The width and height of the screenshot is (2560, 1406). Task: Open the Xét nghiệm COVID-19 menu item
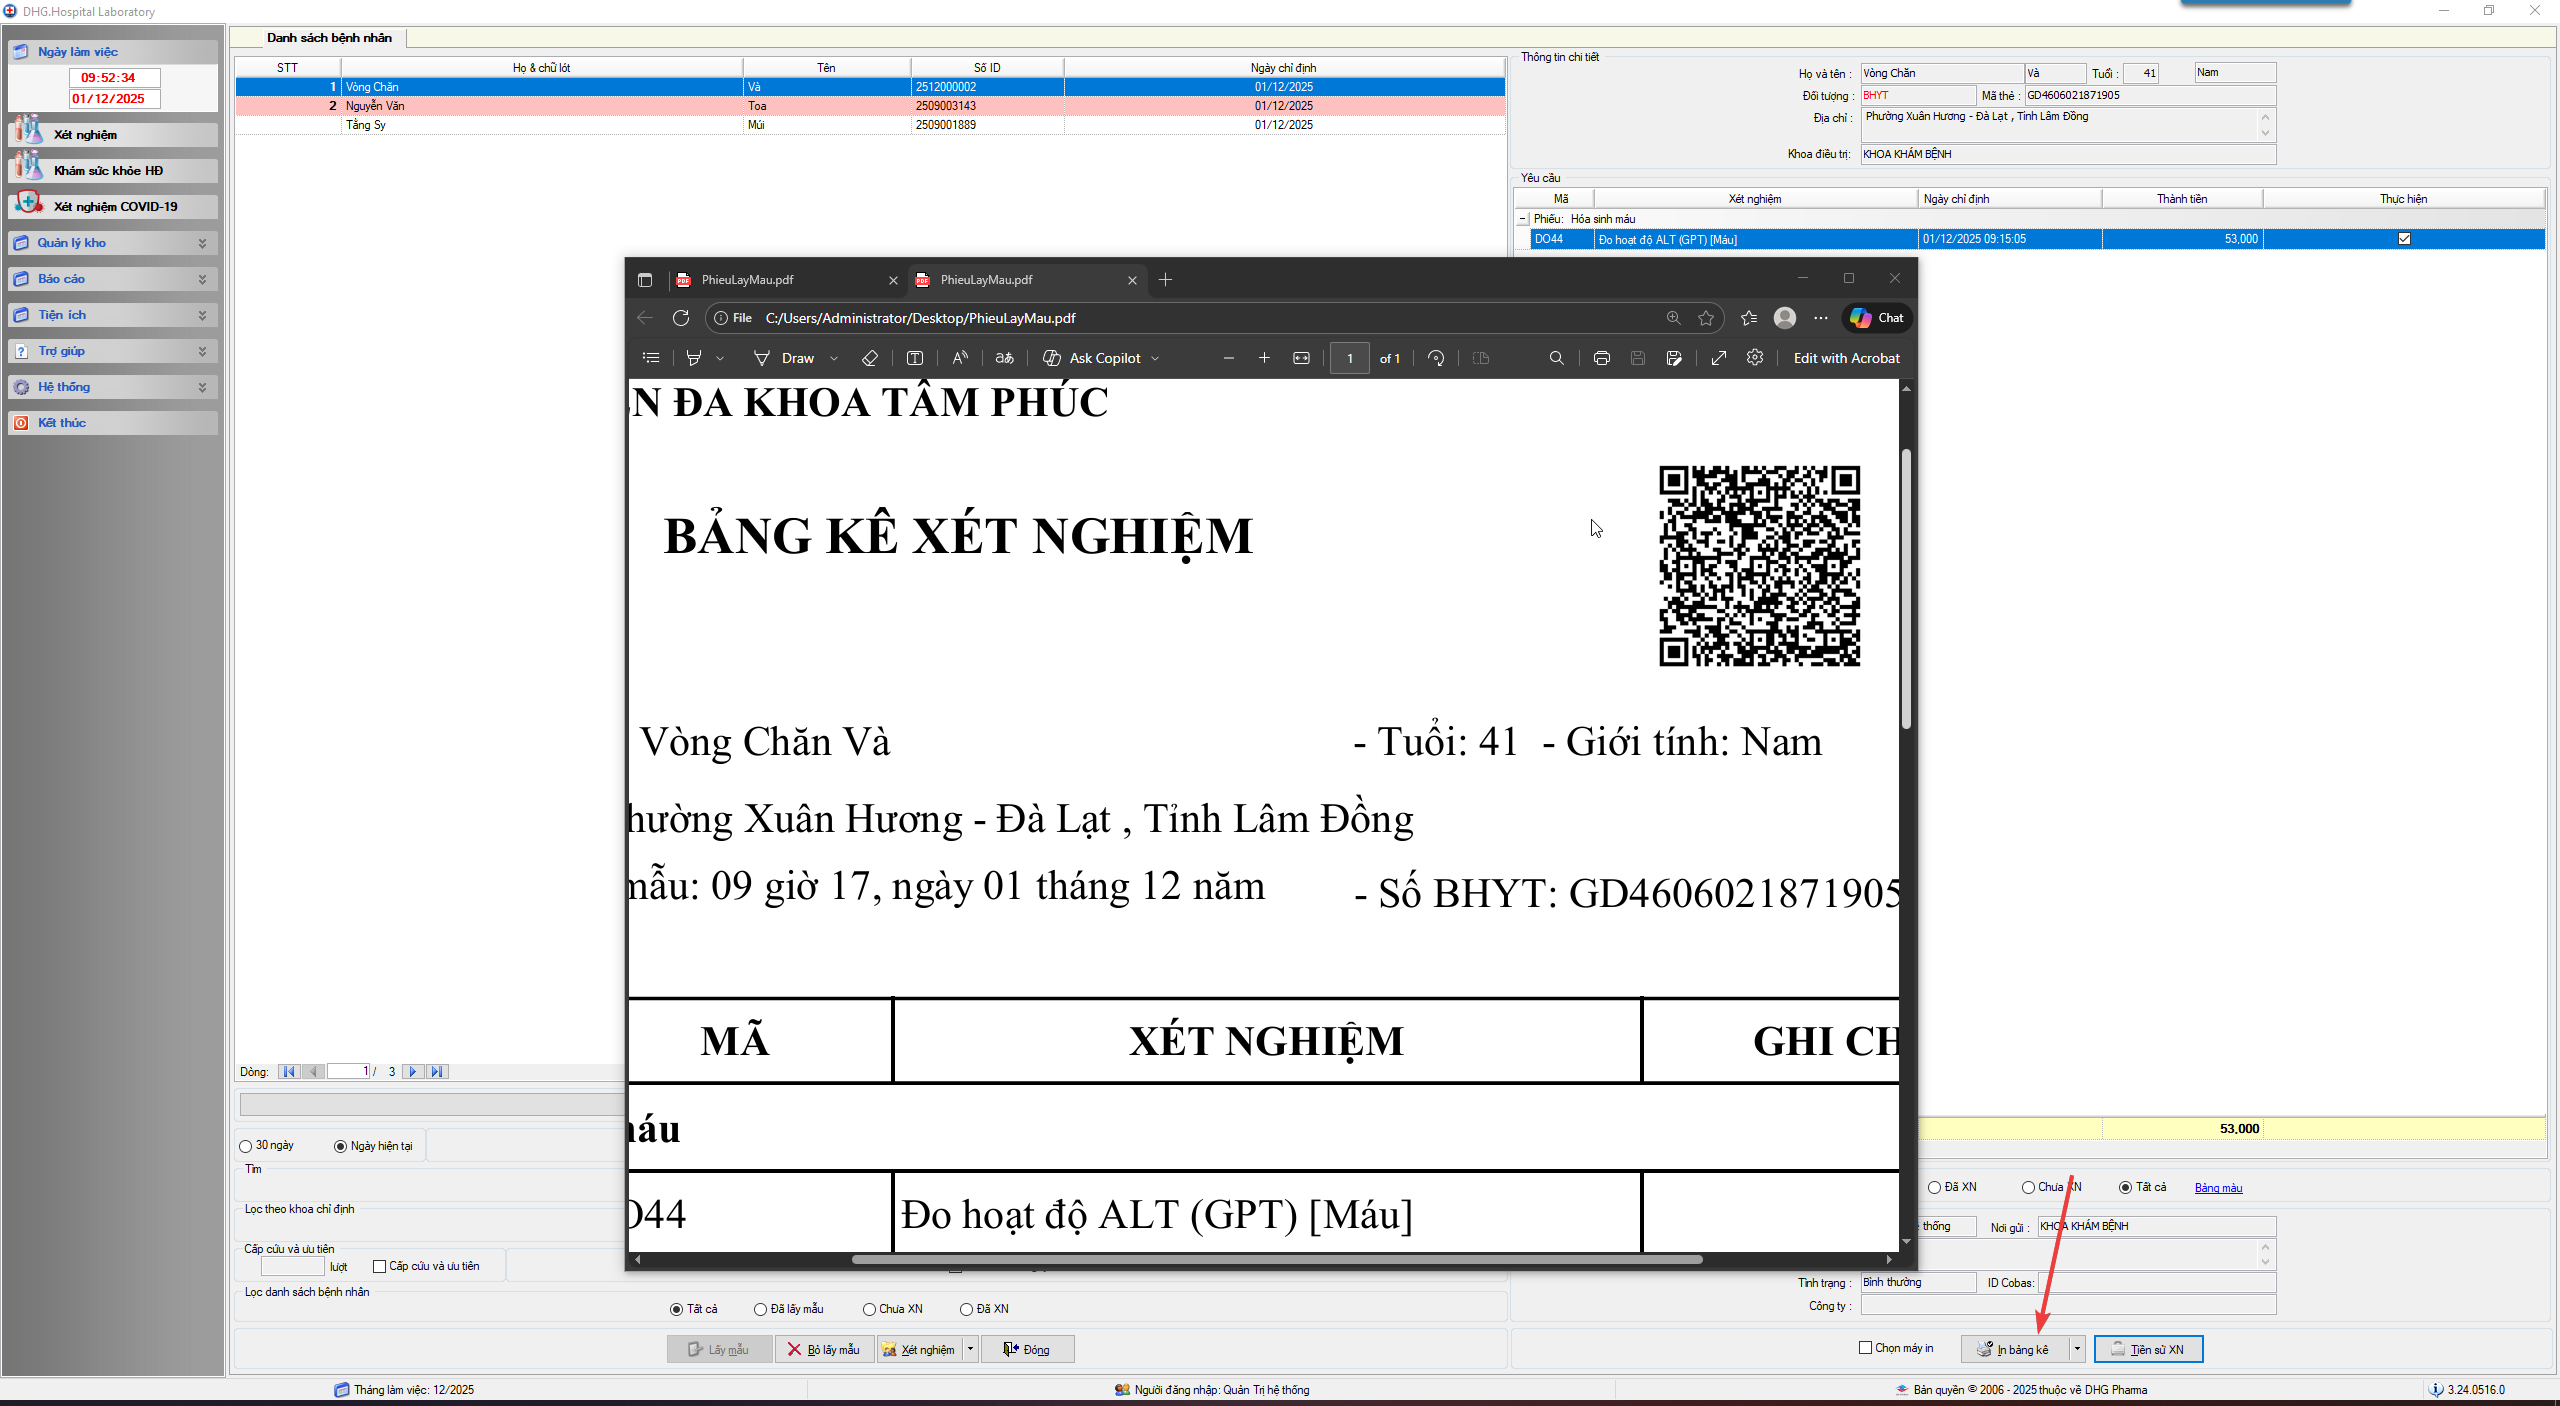coord(115,207)
